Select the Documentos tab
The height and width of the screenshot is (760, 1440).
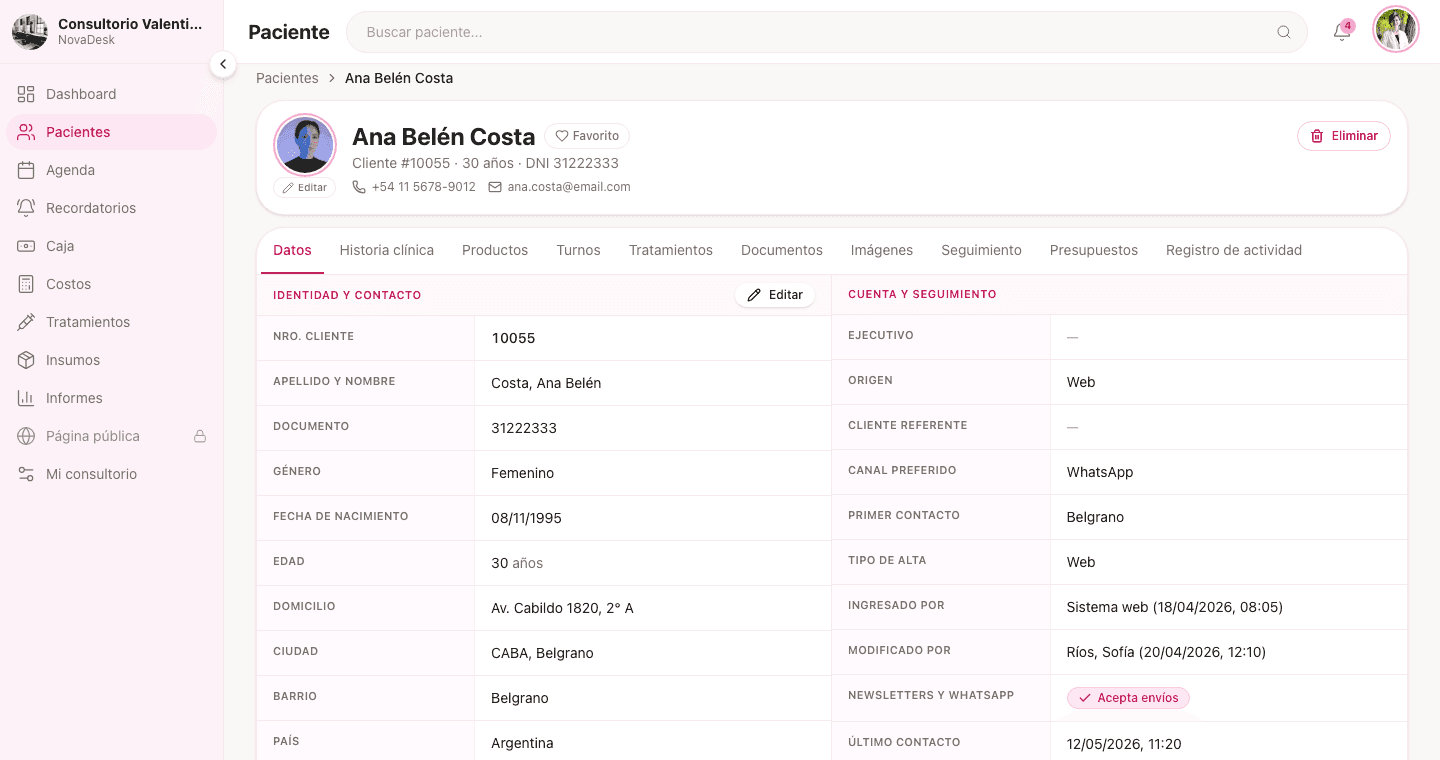782,250
